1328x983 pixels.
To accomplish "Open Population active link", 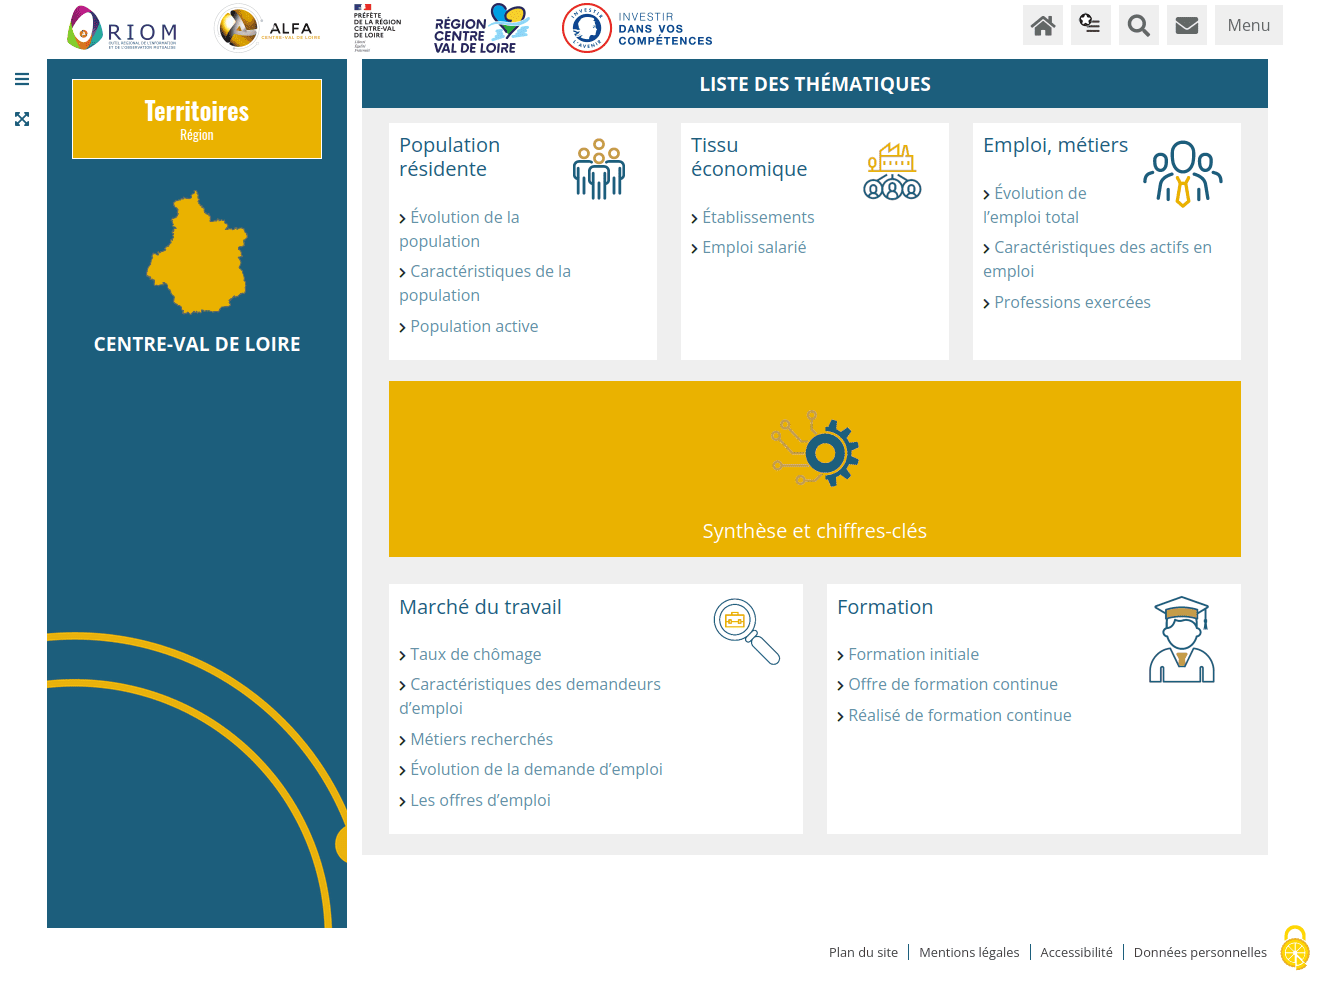I will [474, 326].
